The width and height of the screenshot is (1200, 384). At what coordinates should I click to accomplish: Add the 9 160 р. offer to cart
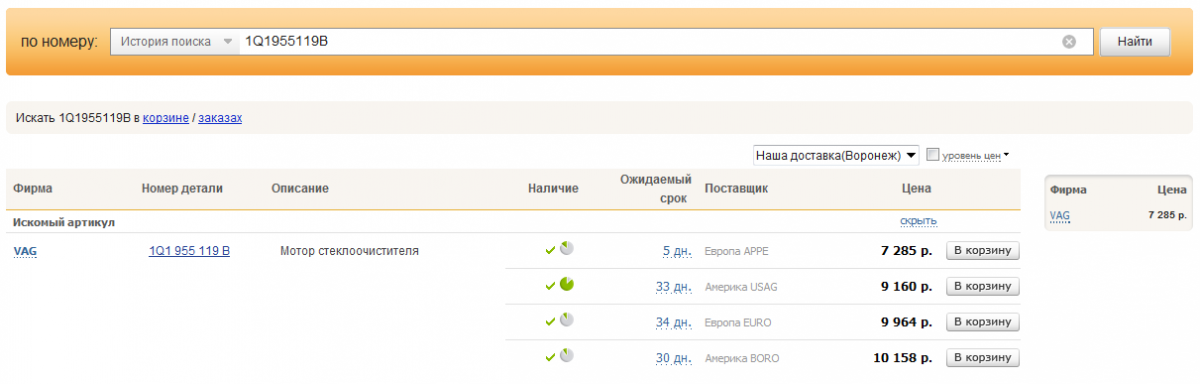click(x=983, y=287)
